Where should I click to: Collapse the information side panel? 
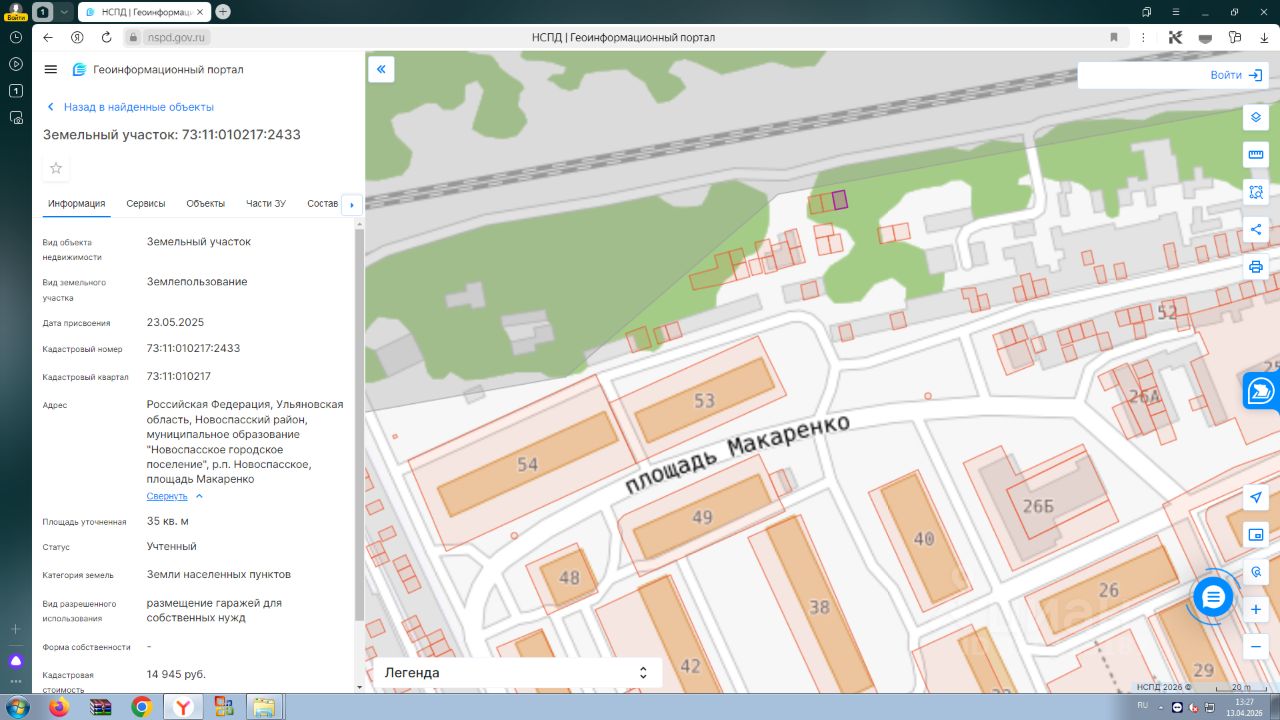click(381, 69)
